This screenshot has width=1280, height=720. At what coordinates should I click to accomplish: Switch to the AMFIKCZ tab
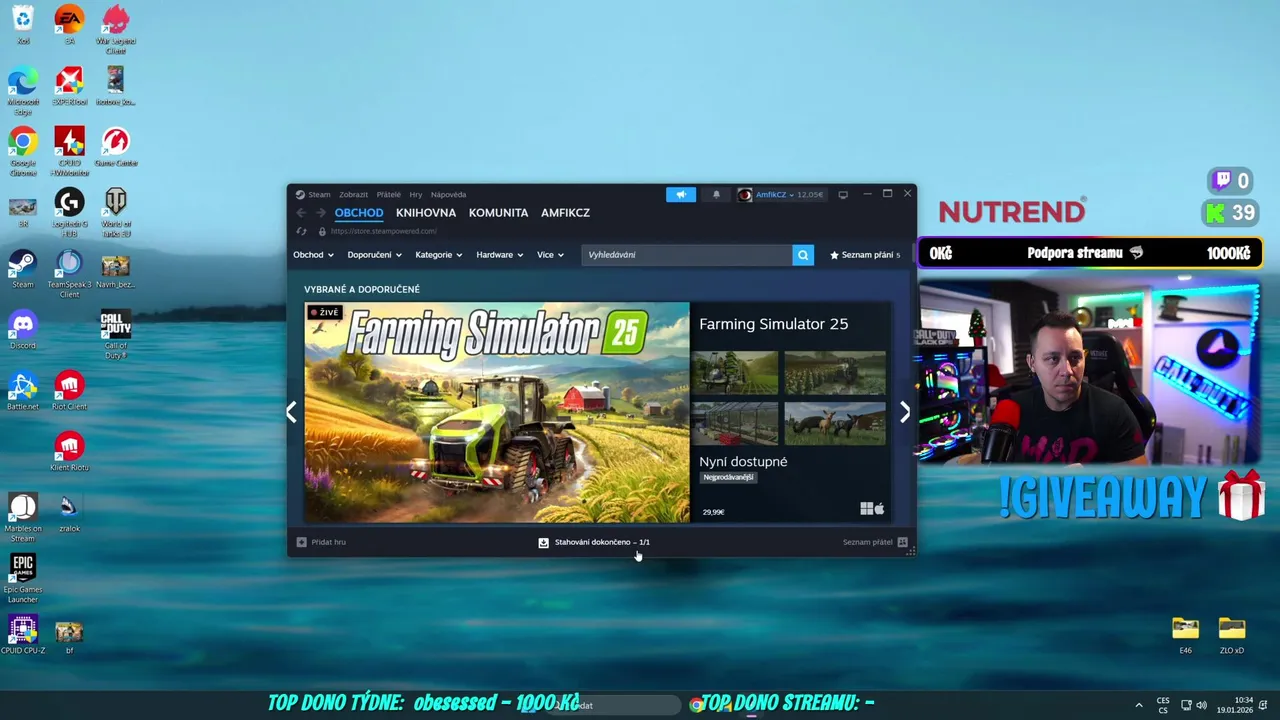[x=565, y=213]
